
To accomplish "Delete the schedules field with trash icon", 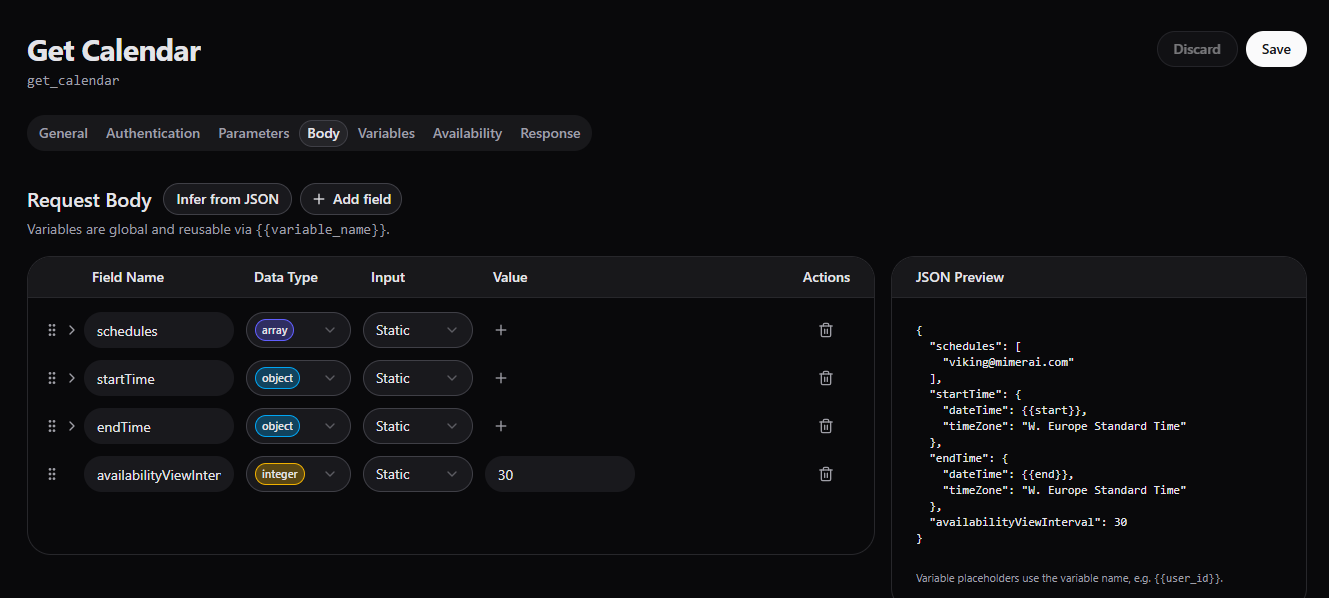I will point(826,330).
